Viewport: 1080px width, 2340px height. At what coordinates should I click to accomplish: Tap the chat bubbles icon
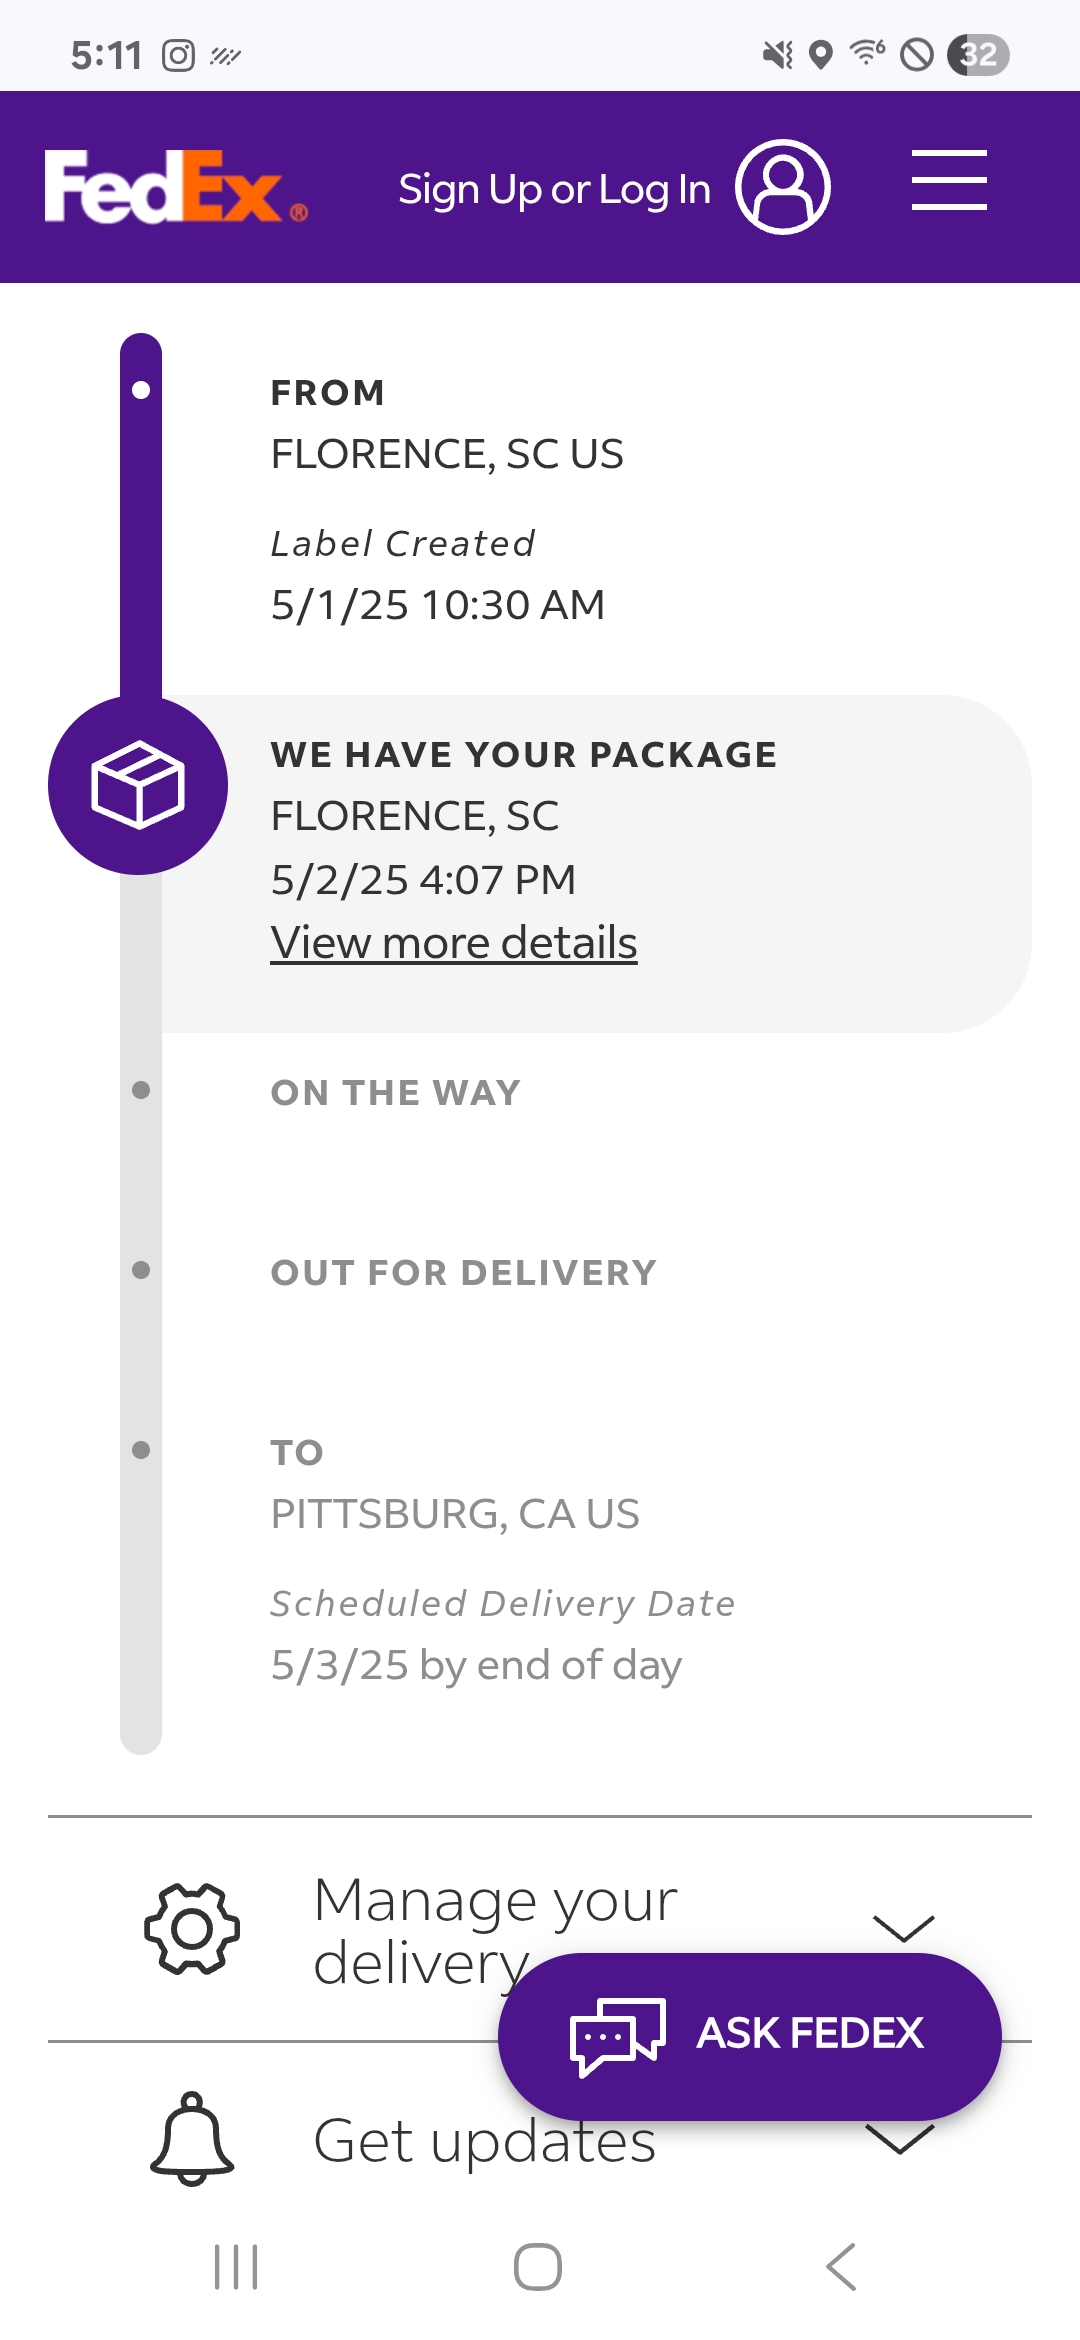[x=617, y=2035]
